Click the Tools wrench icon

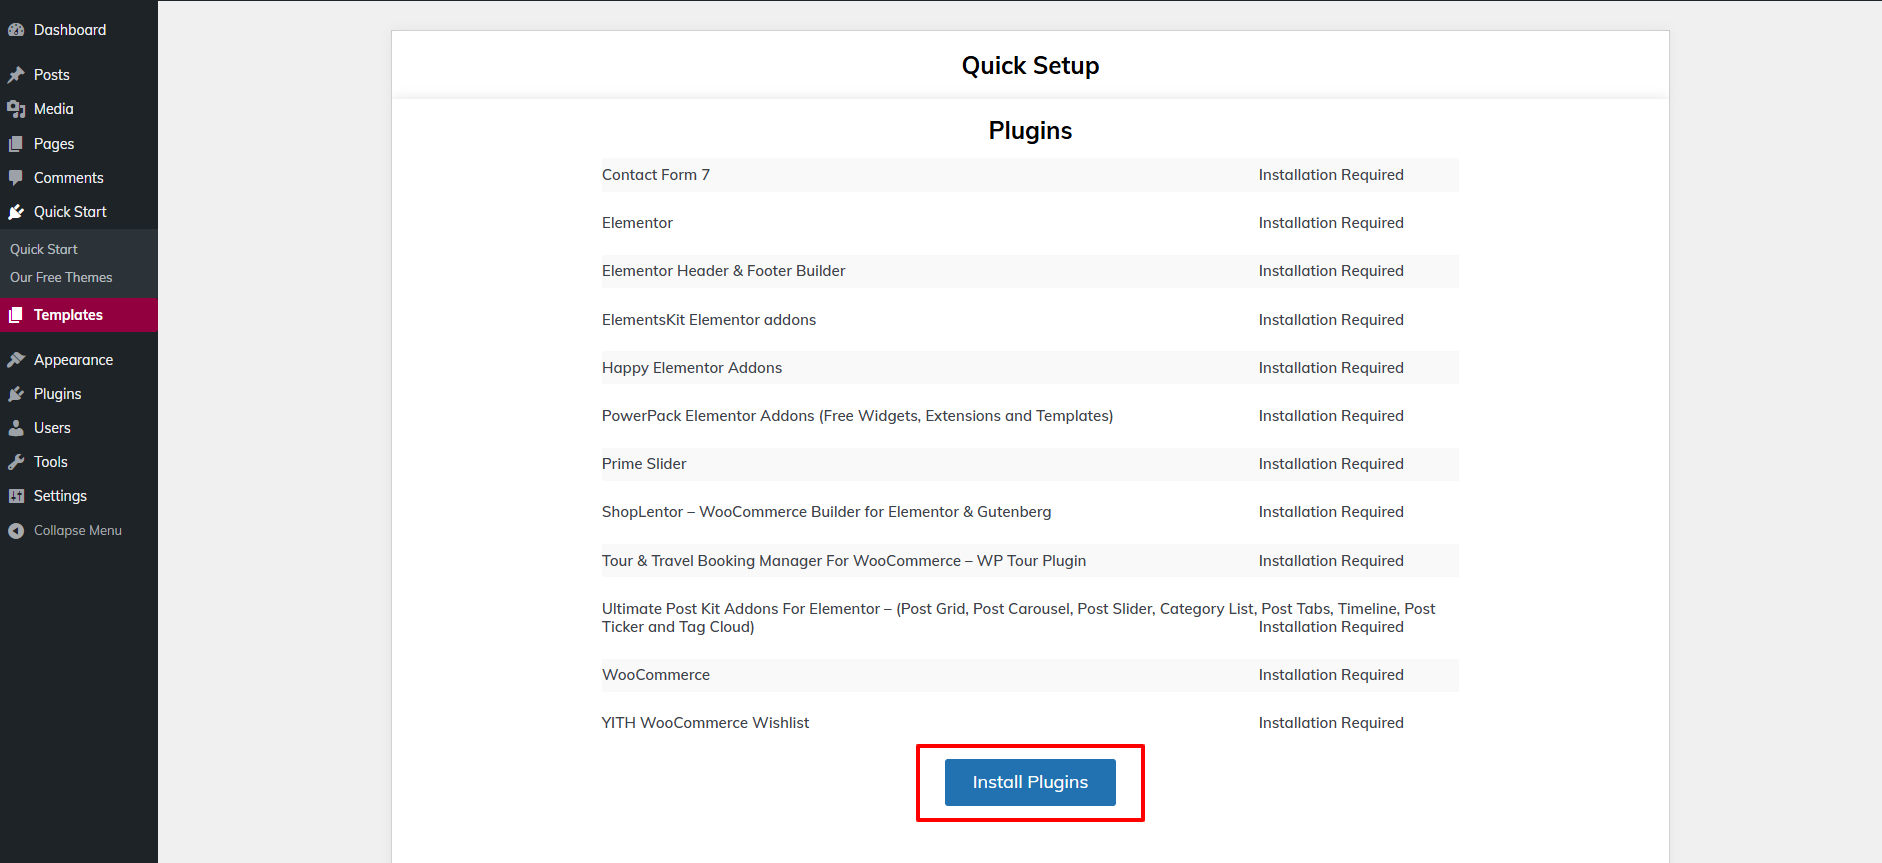16,462
